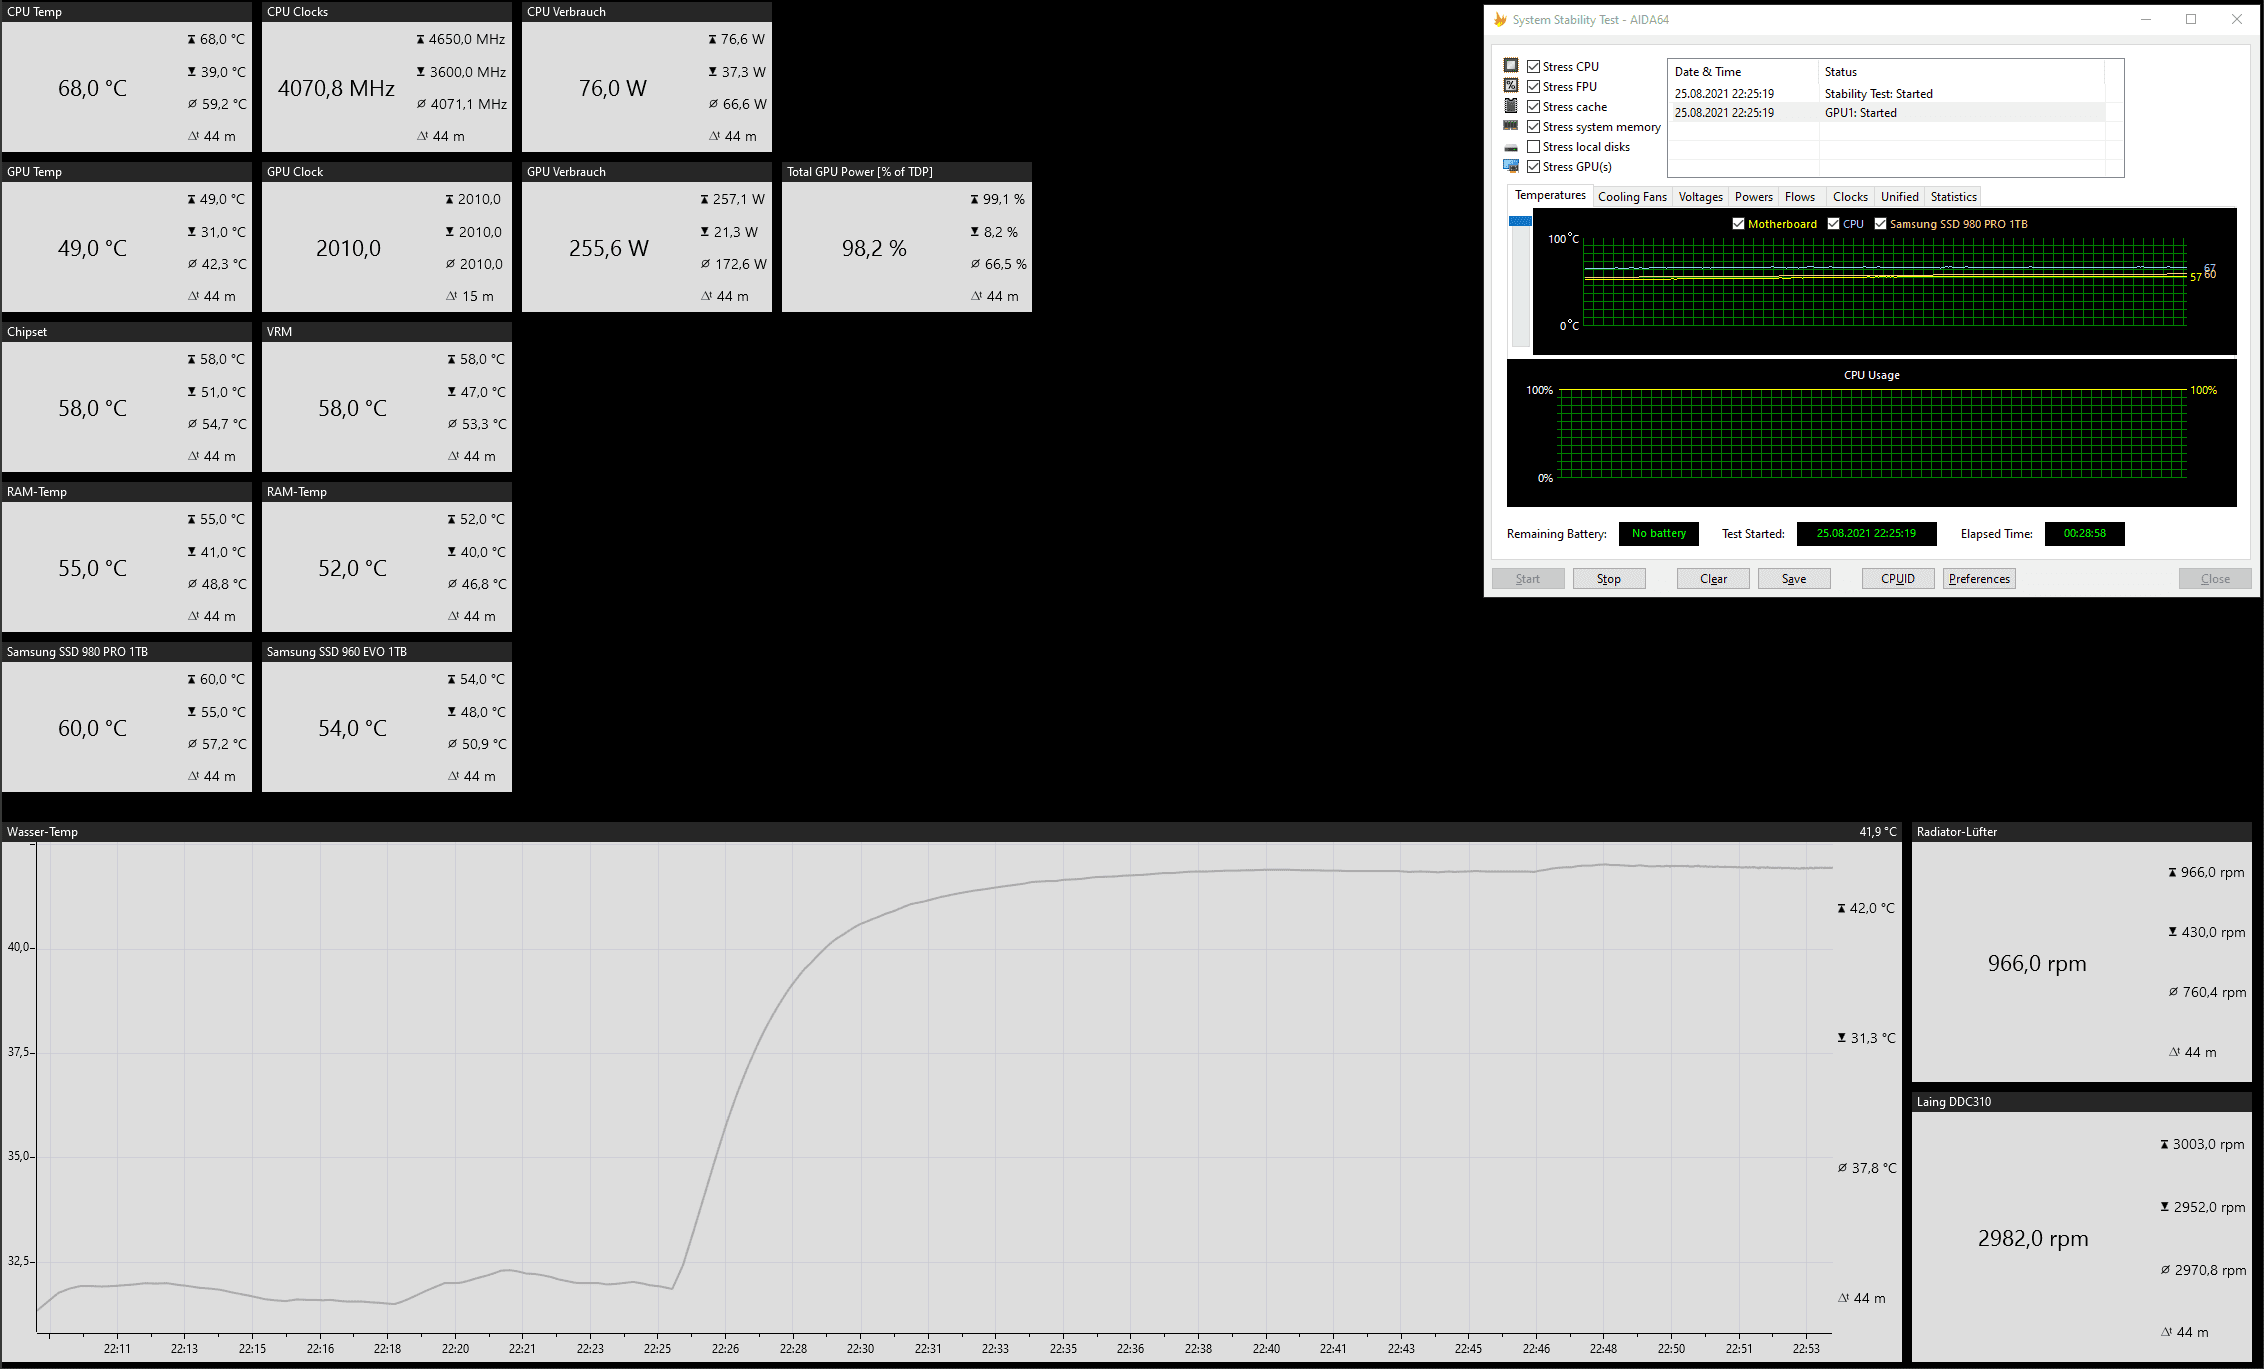Click the CPU Clocks 4070,8 MHz reading

(336, 89)
